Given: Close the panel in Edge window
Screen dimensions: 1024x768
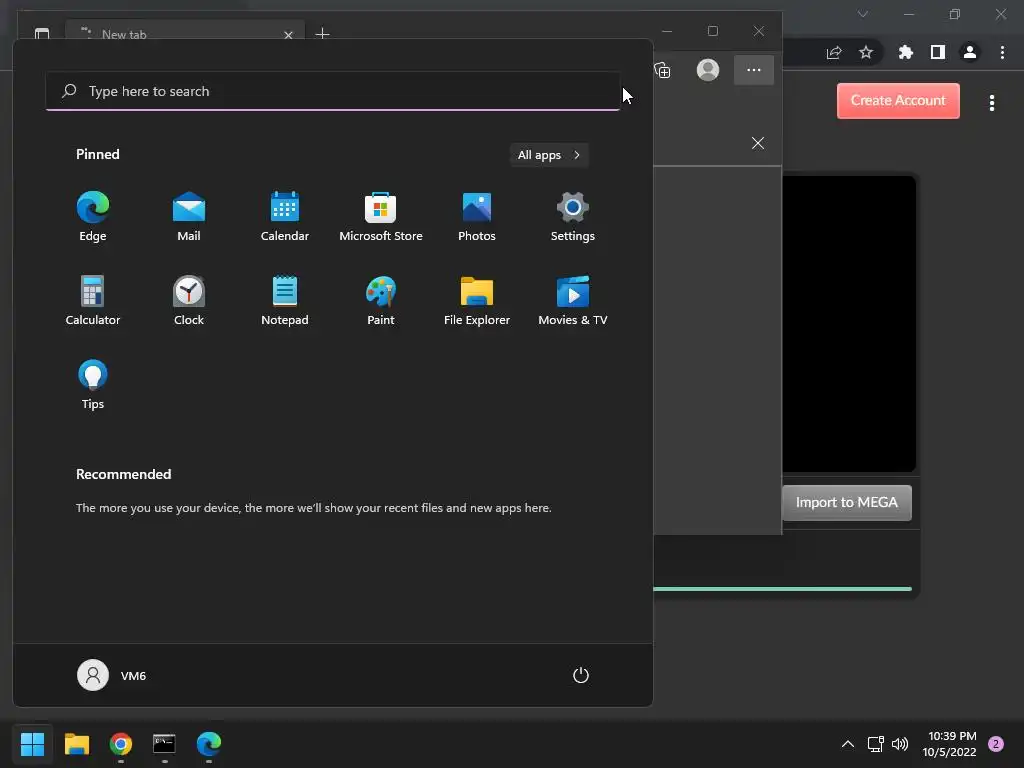Looking at the screenshot, I should point(758,143).
